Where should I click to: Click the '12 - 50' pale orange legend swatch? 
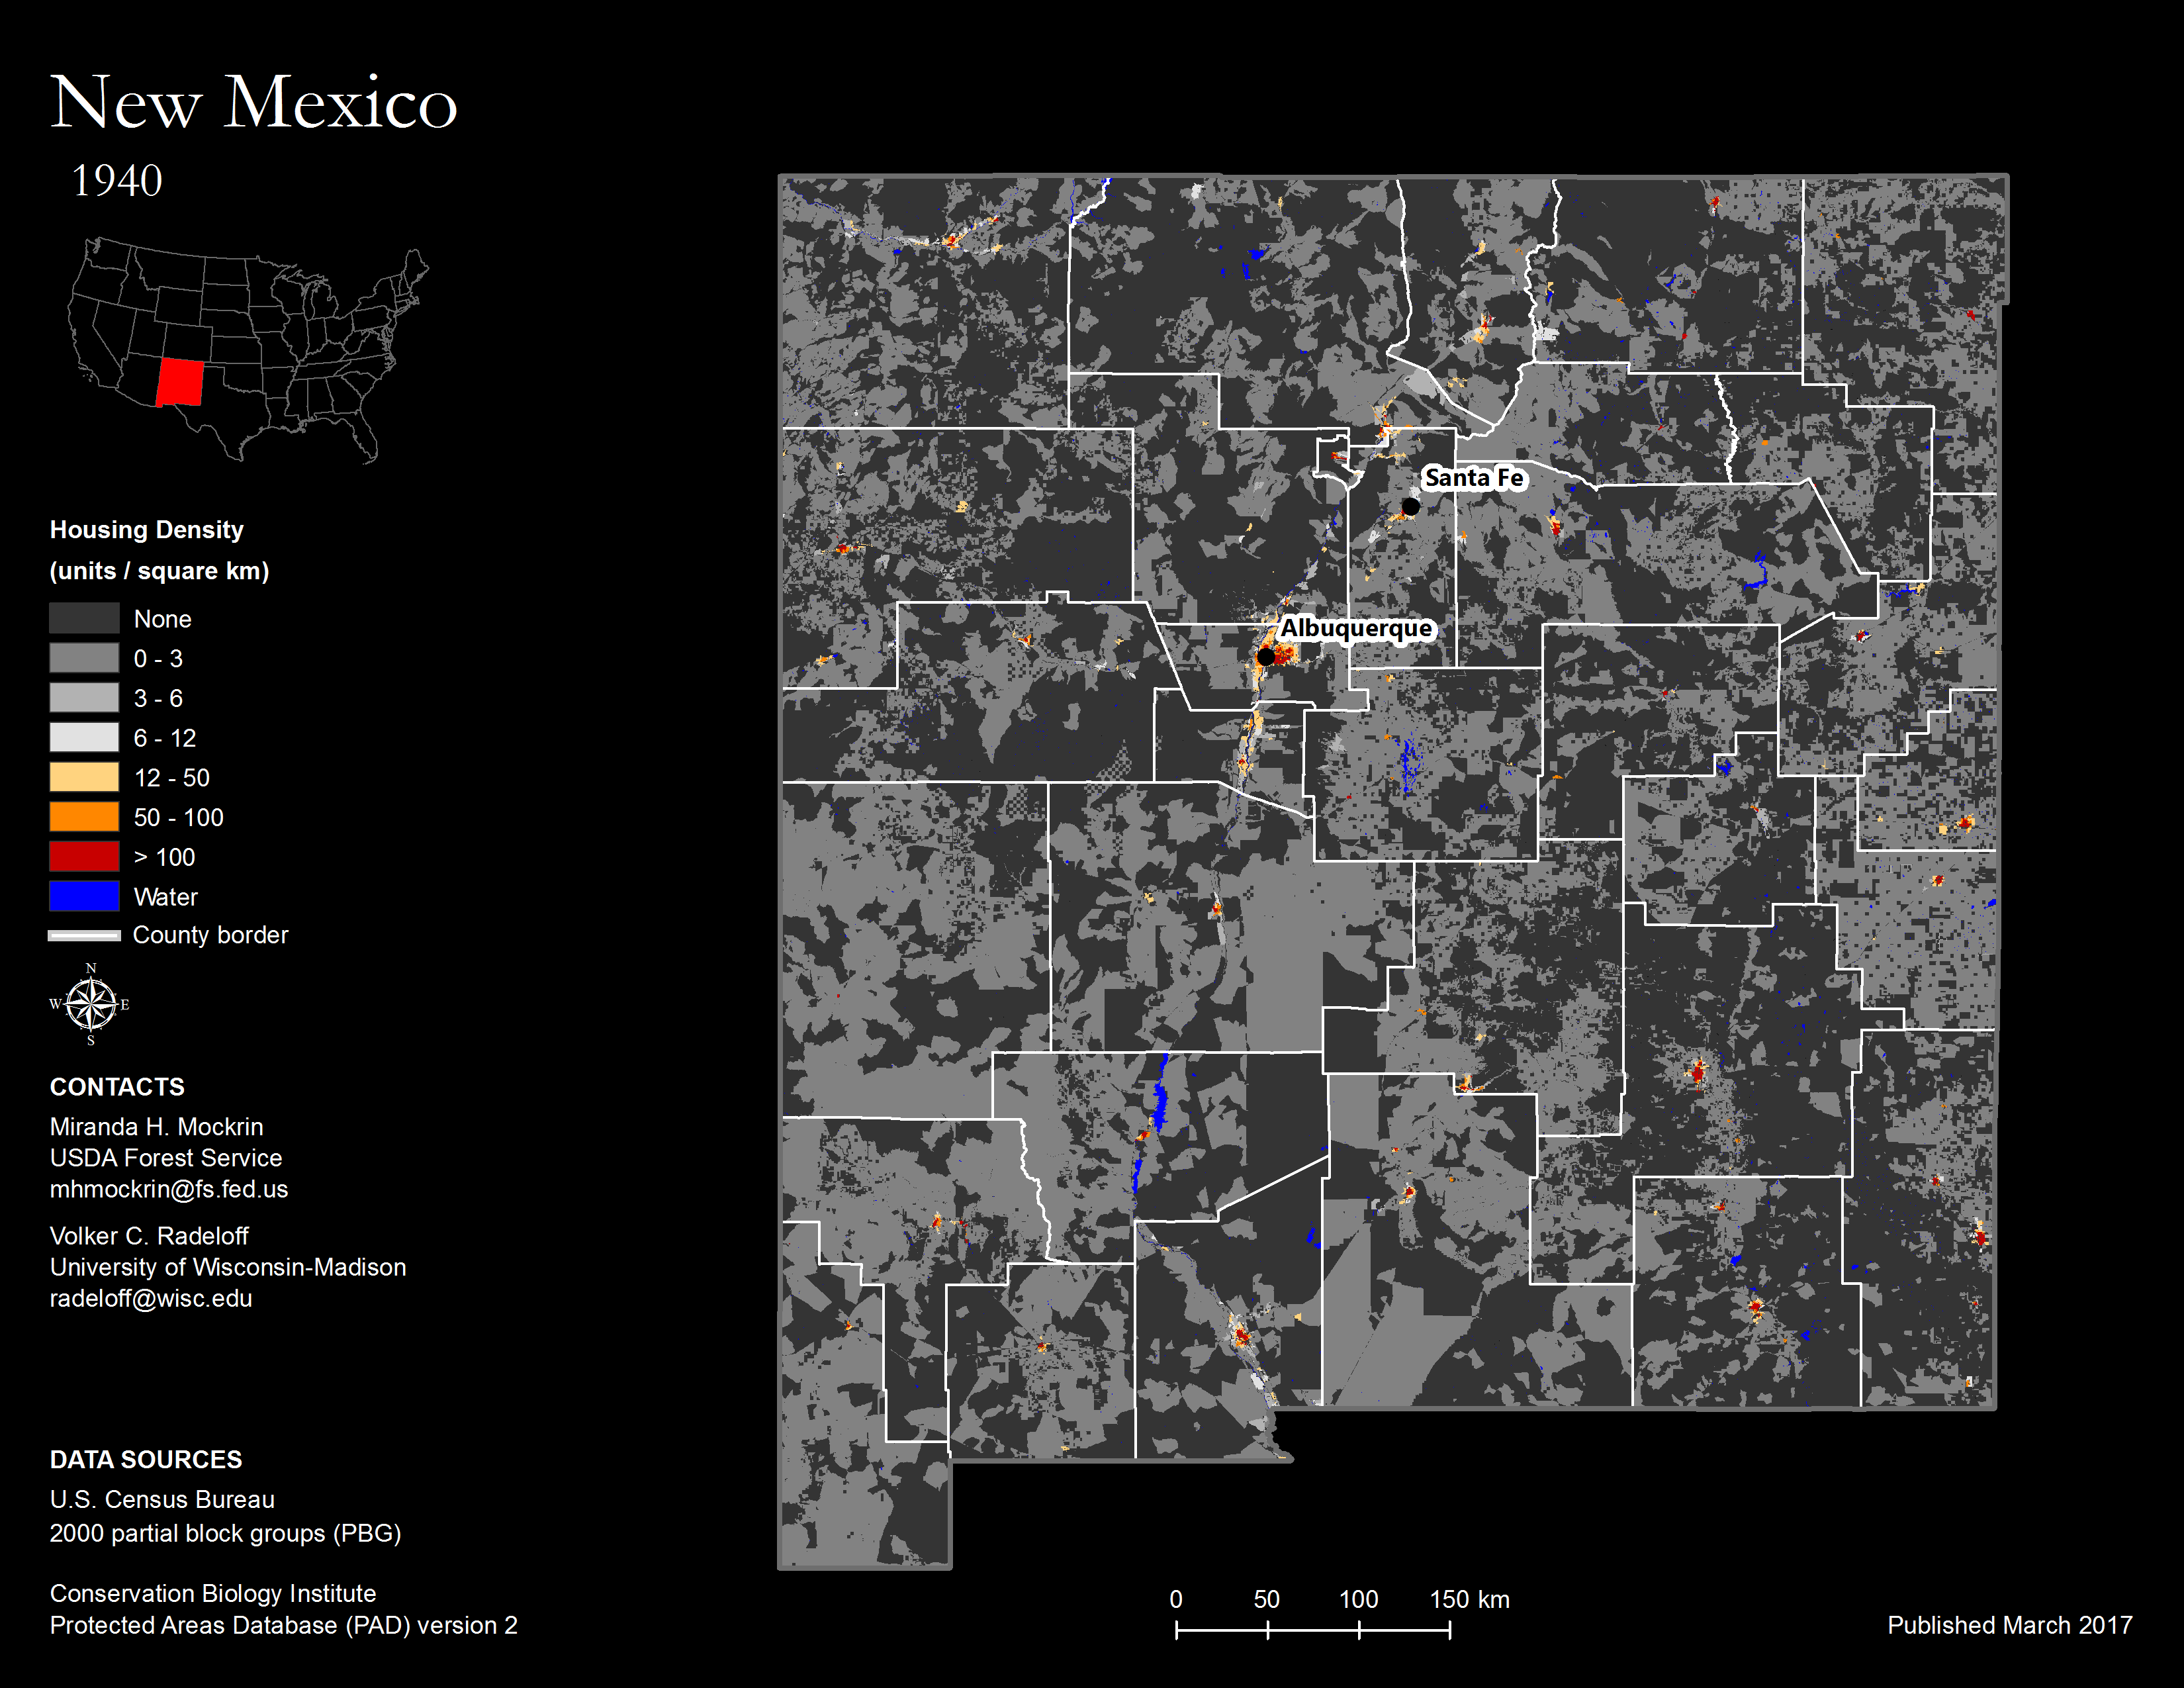[85, 777]
